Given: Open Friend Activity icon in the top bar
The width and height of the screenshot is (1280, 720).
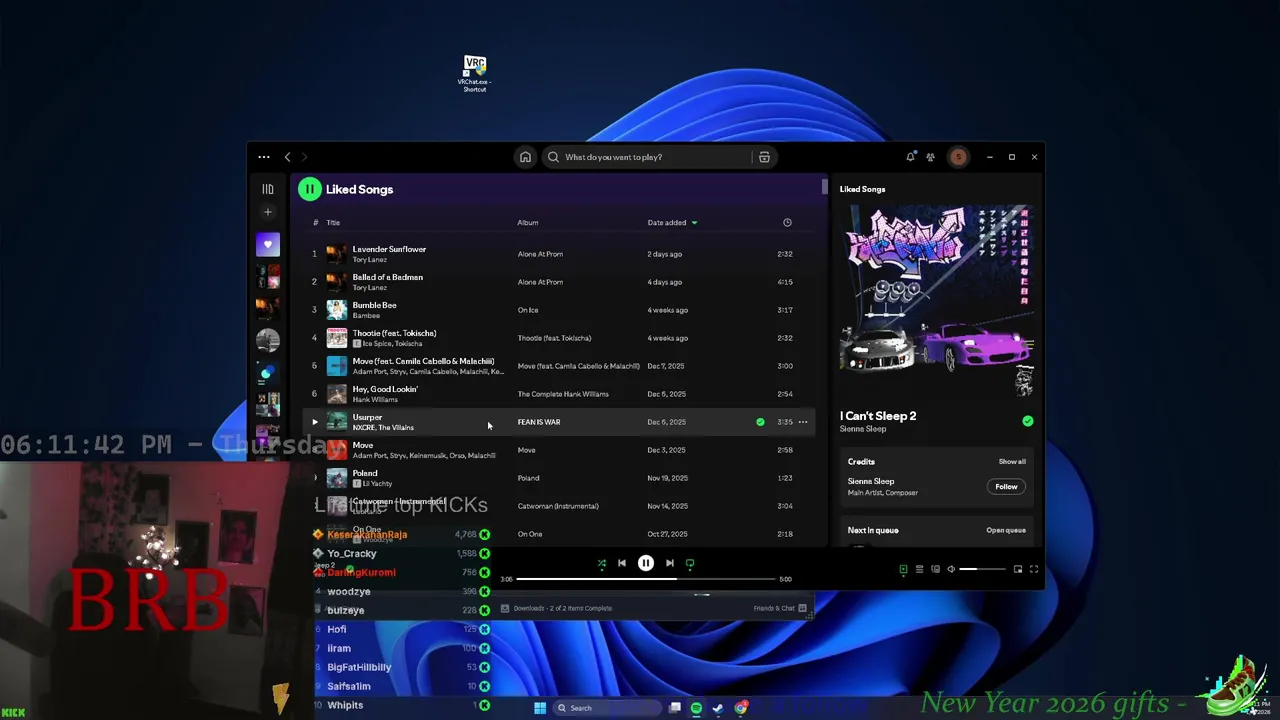Looking at the screenshot, I should [930, 157].
